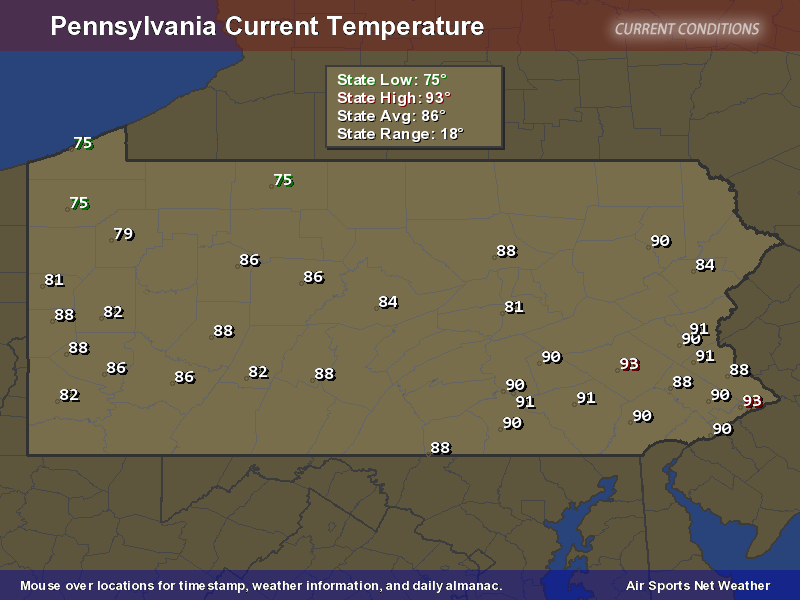
Task: Click the CURRENT CONDITIONS header label
Action: tap(686, 29)
